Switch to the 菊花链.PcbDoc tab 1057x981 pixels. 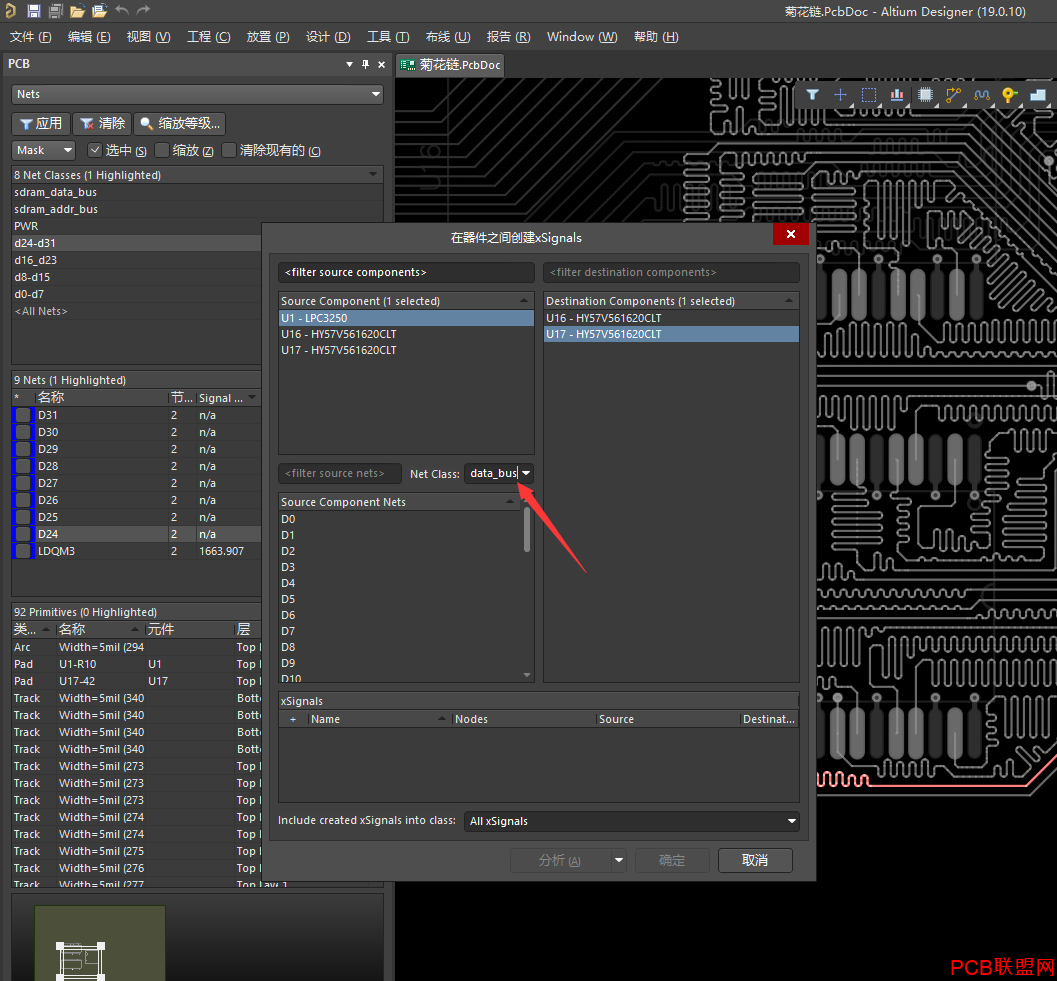coord(450,65)
